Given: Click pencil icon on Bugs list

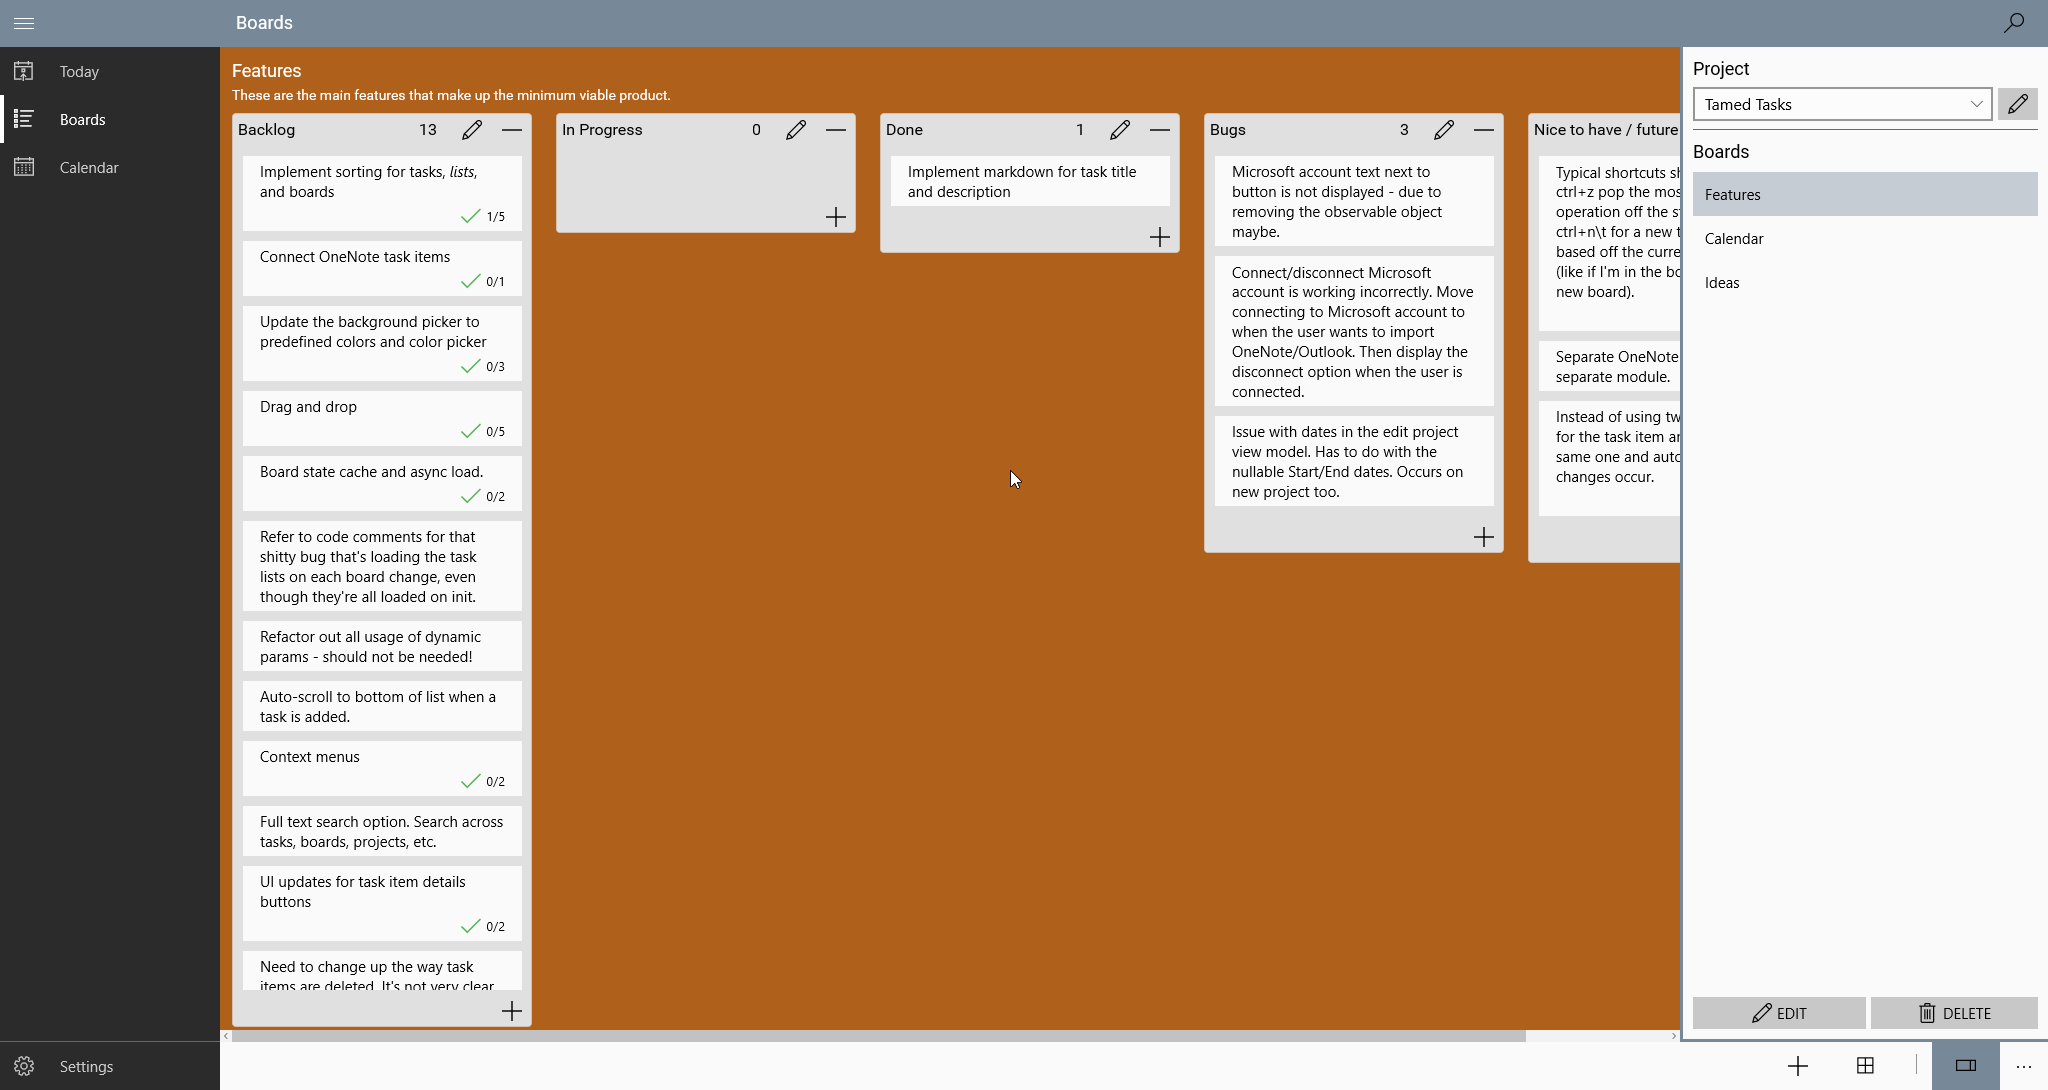Looking at the screenshot, I should coord(1444,130).
